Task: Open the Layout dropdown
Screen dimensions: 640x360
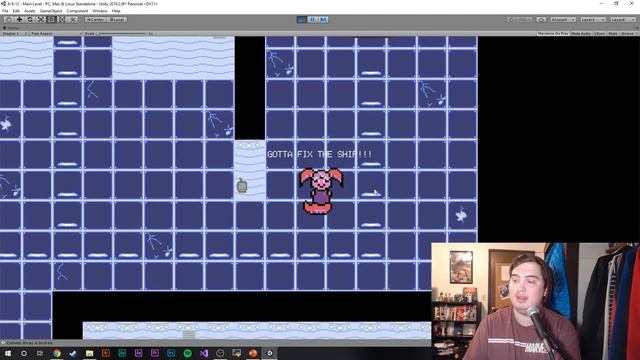Action: tap(622, 20)
